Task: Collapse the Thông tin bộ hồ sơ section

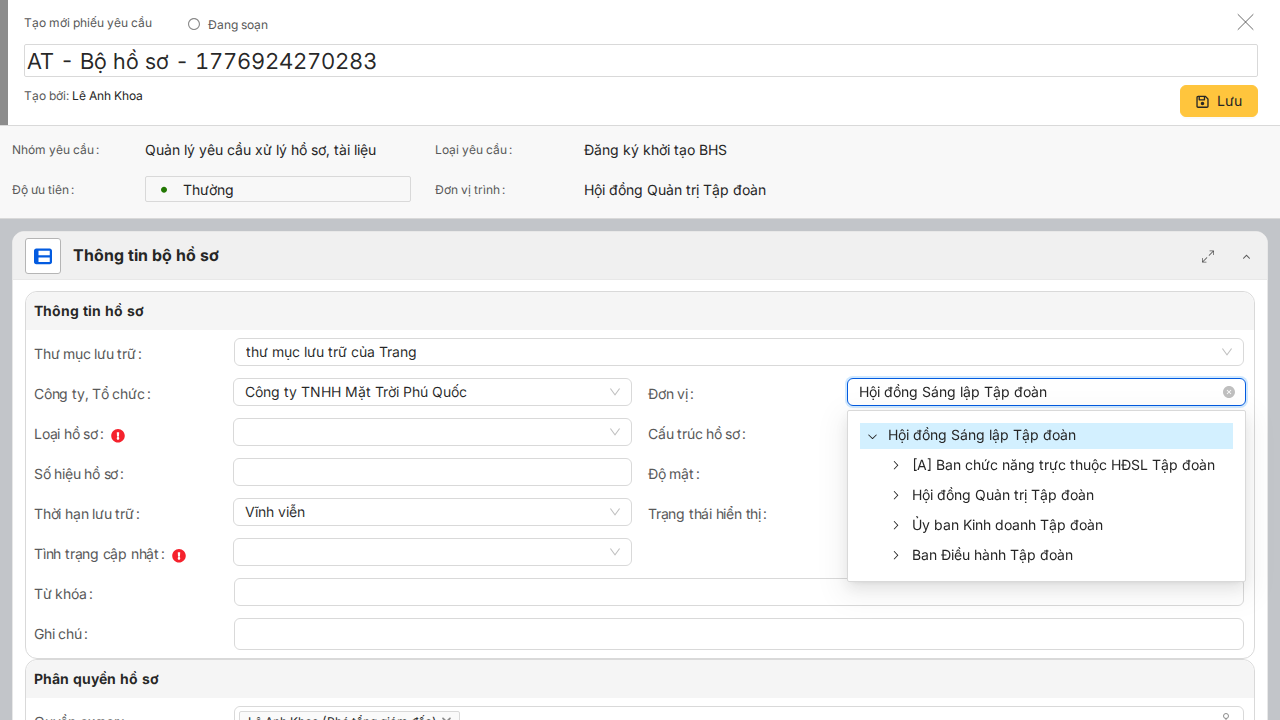Action: tap(1246, 257)
